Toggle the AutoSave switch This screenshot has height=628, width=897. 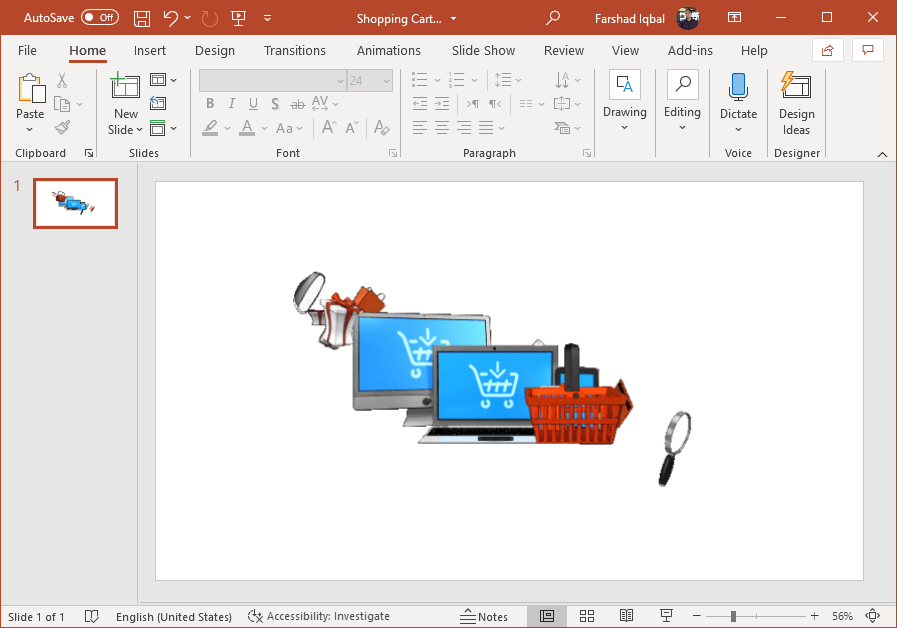(x=99, y=18)
